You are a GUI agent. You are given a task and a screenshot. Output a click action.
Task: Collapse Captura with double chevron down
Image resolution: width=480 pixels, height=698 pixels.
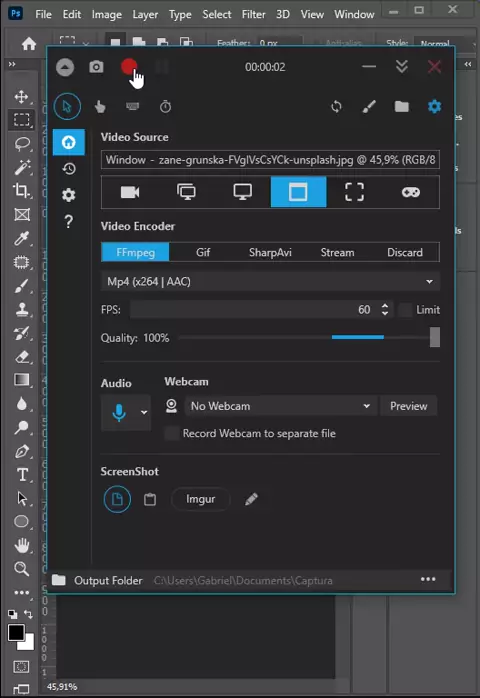click(402, 67)
